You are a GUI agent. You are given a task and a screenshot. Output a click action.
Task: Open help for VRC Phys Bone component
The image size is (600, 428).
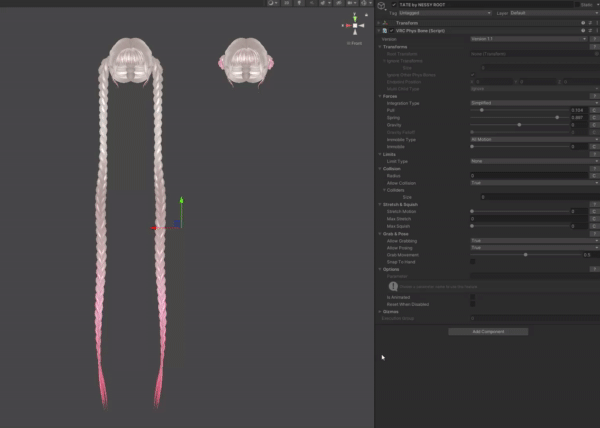(582, 30)
